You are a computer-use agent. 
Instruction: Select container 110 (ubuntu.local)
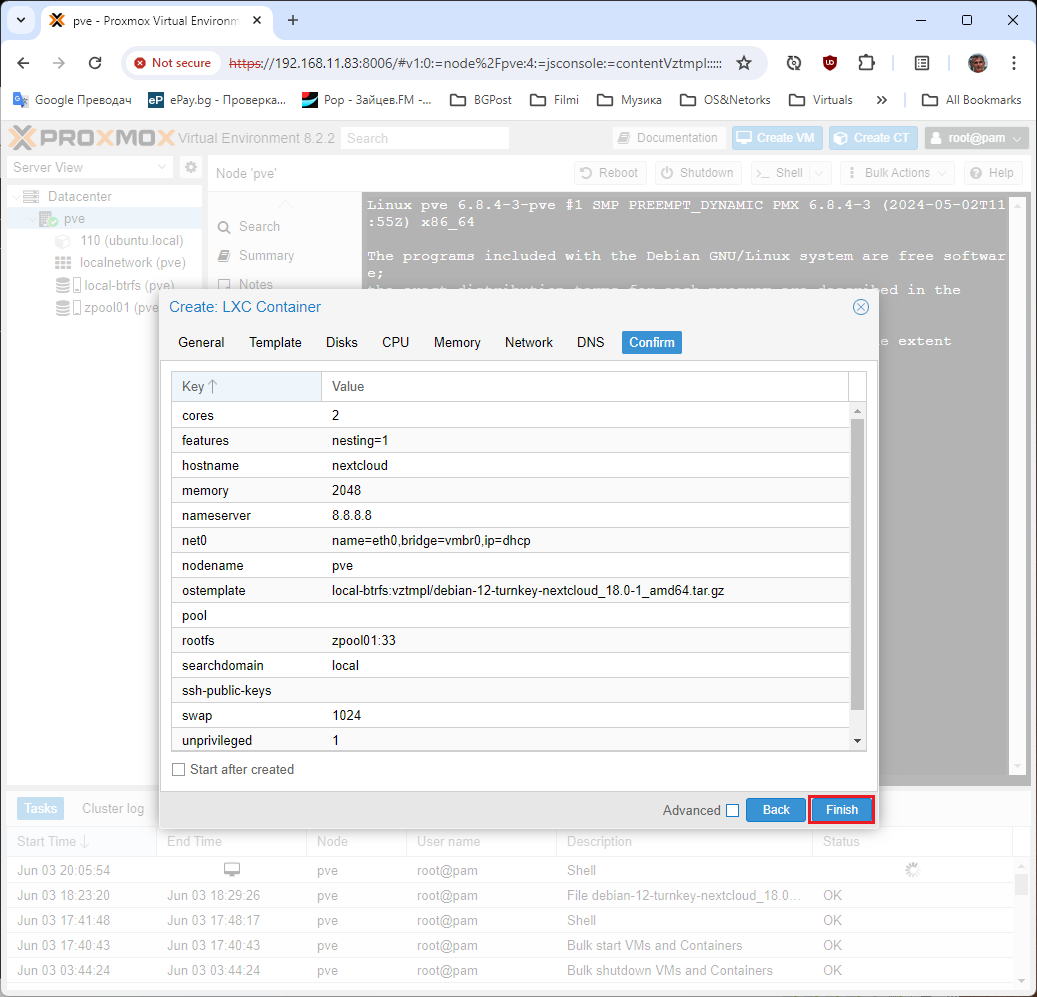[x=132, y=241]
